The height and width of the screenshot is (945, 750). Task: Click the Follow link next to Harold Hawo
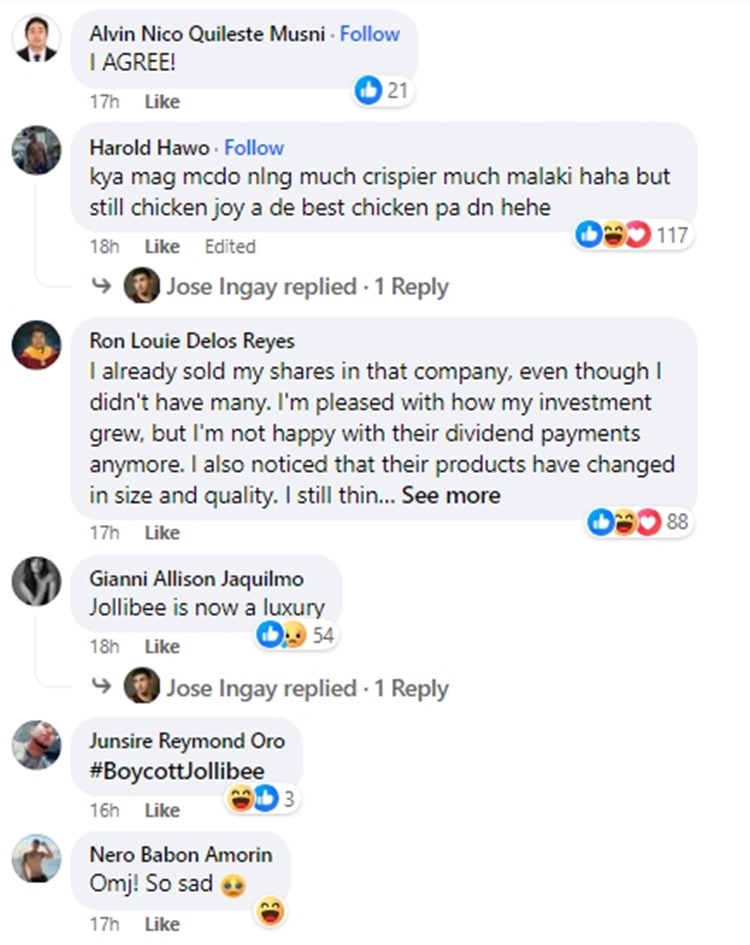click(x=254, y=148)
